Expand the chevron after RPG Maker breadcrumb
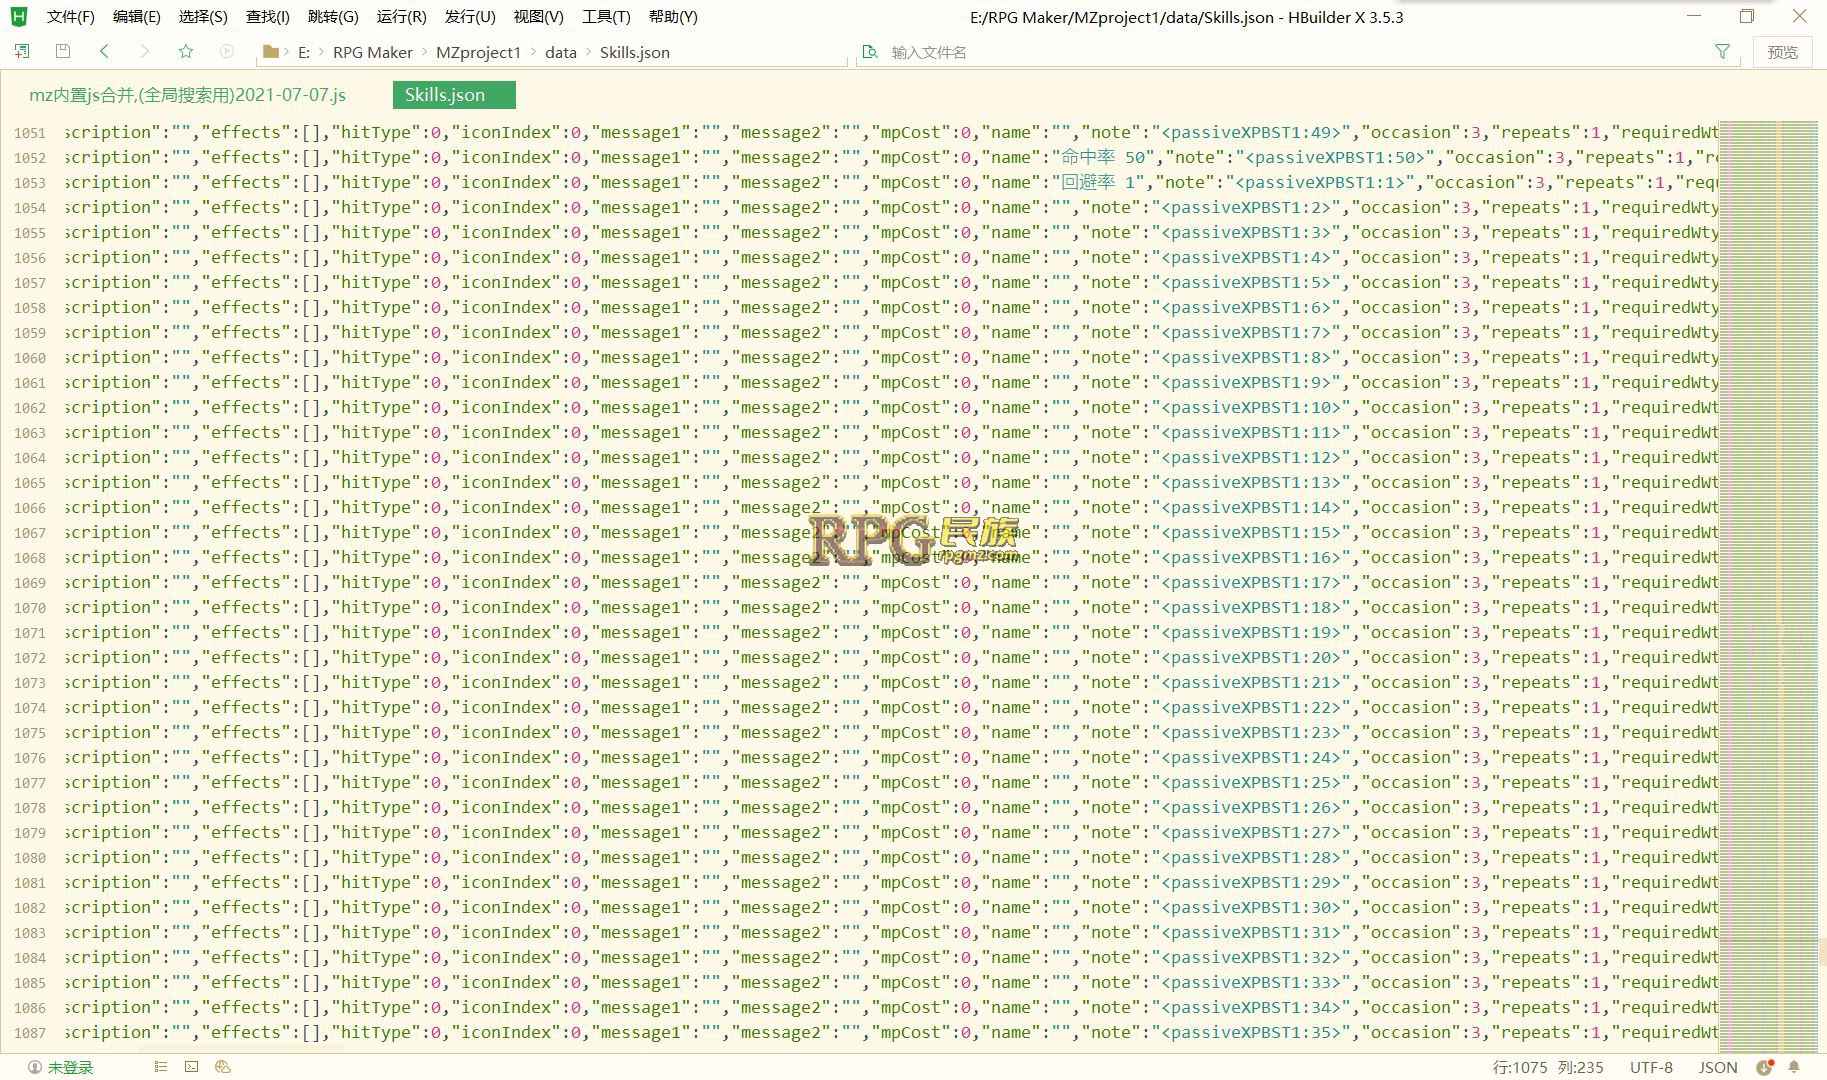1827x1080 pixels. (x=425, y=52)
